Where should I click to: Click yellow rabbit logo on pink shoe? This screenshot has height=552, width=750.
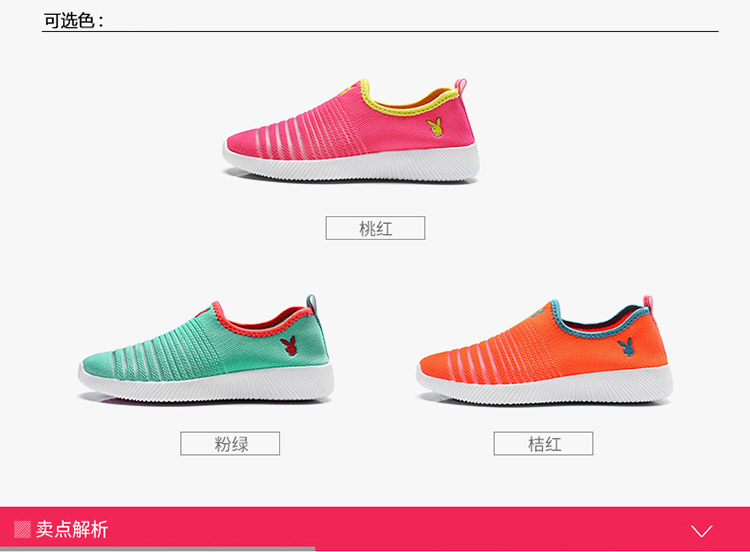(x=435, y=127)
